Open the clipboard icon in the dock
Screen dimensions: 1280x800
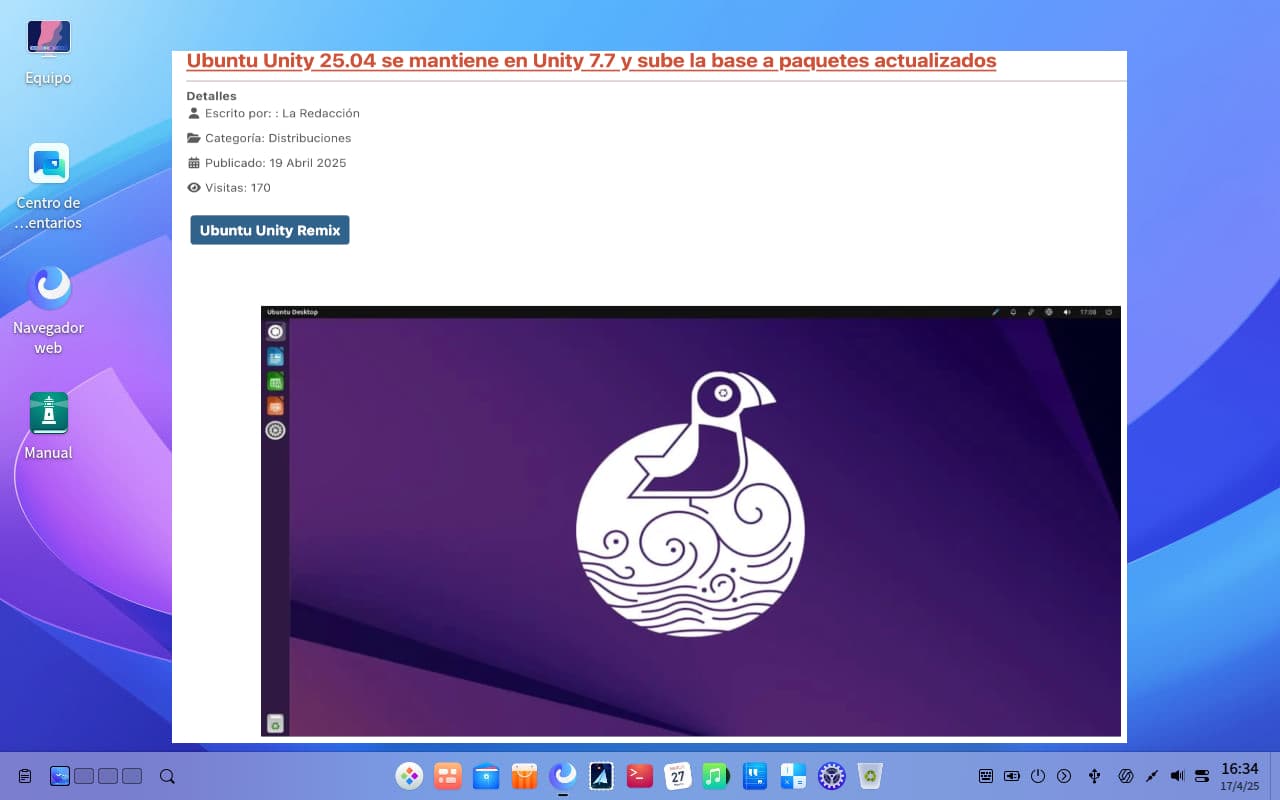(25, 776)
